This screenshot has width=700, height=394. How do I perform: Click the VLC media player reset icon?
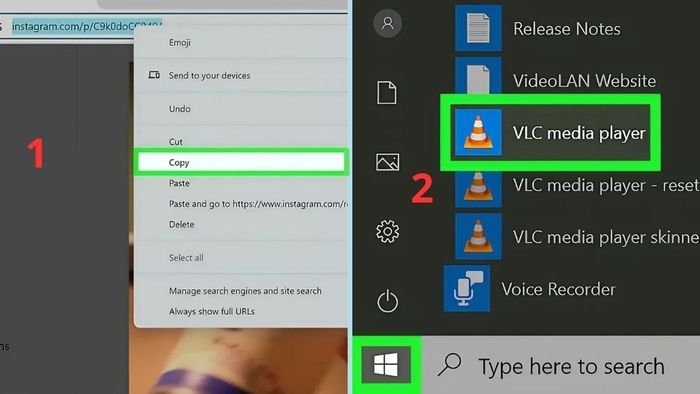click(478, 188)
